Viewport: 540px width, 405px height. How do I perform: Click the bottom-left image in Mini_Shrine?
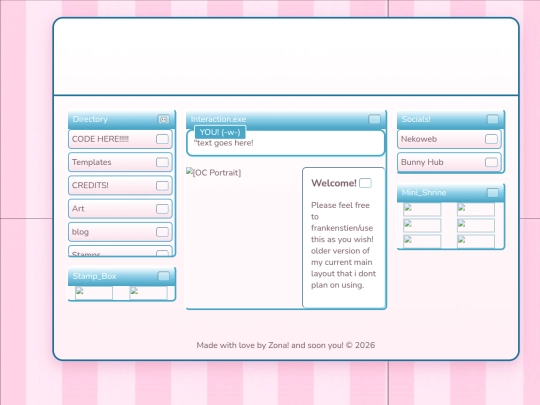click(422, 241)
